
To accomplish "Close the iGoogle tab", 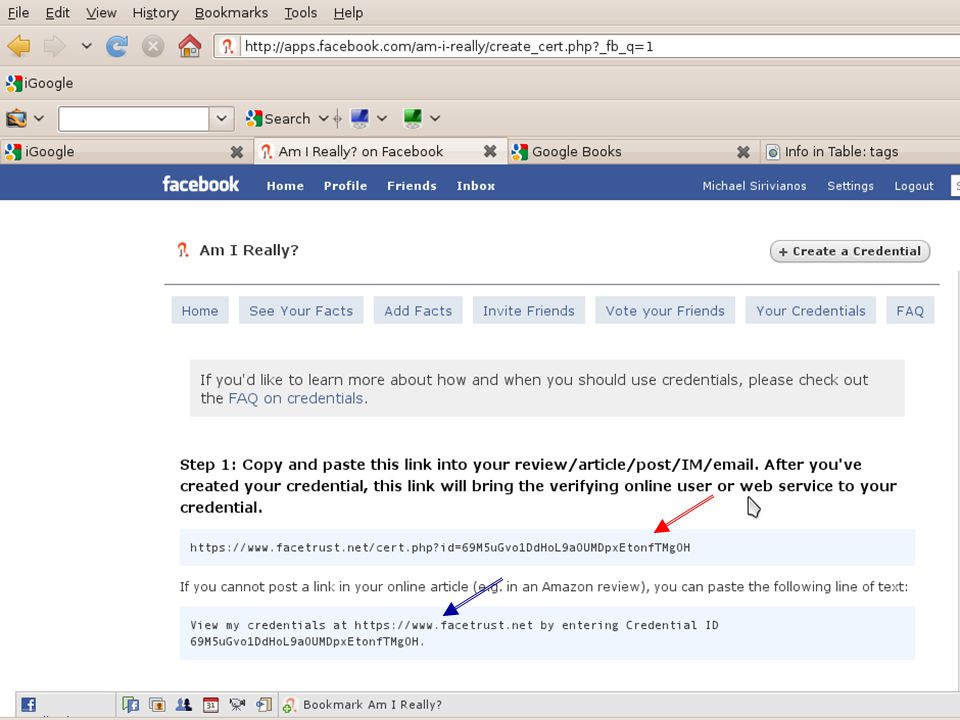I will click(237, 152).
